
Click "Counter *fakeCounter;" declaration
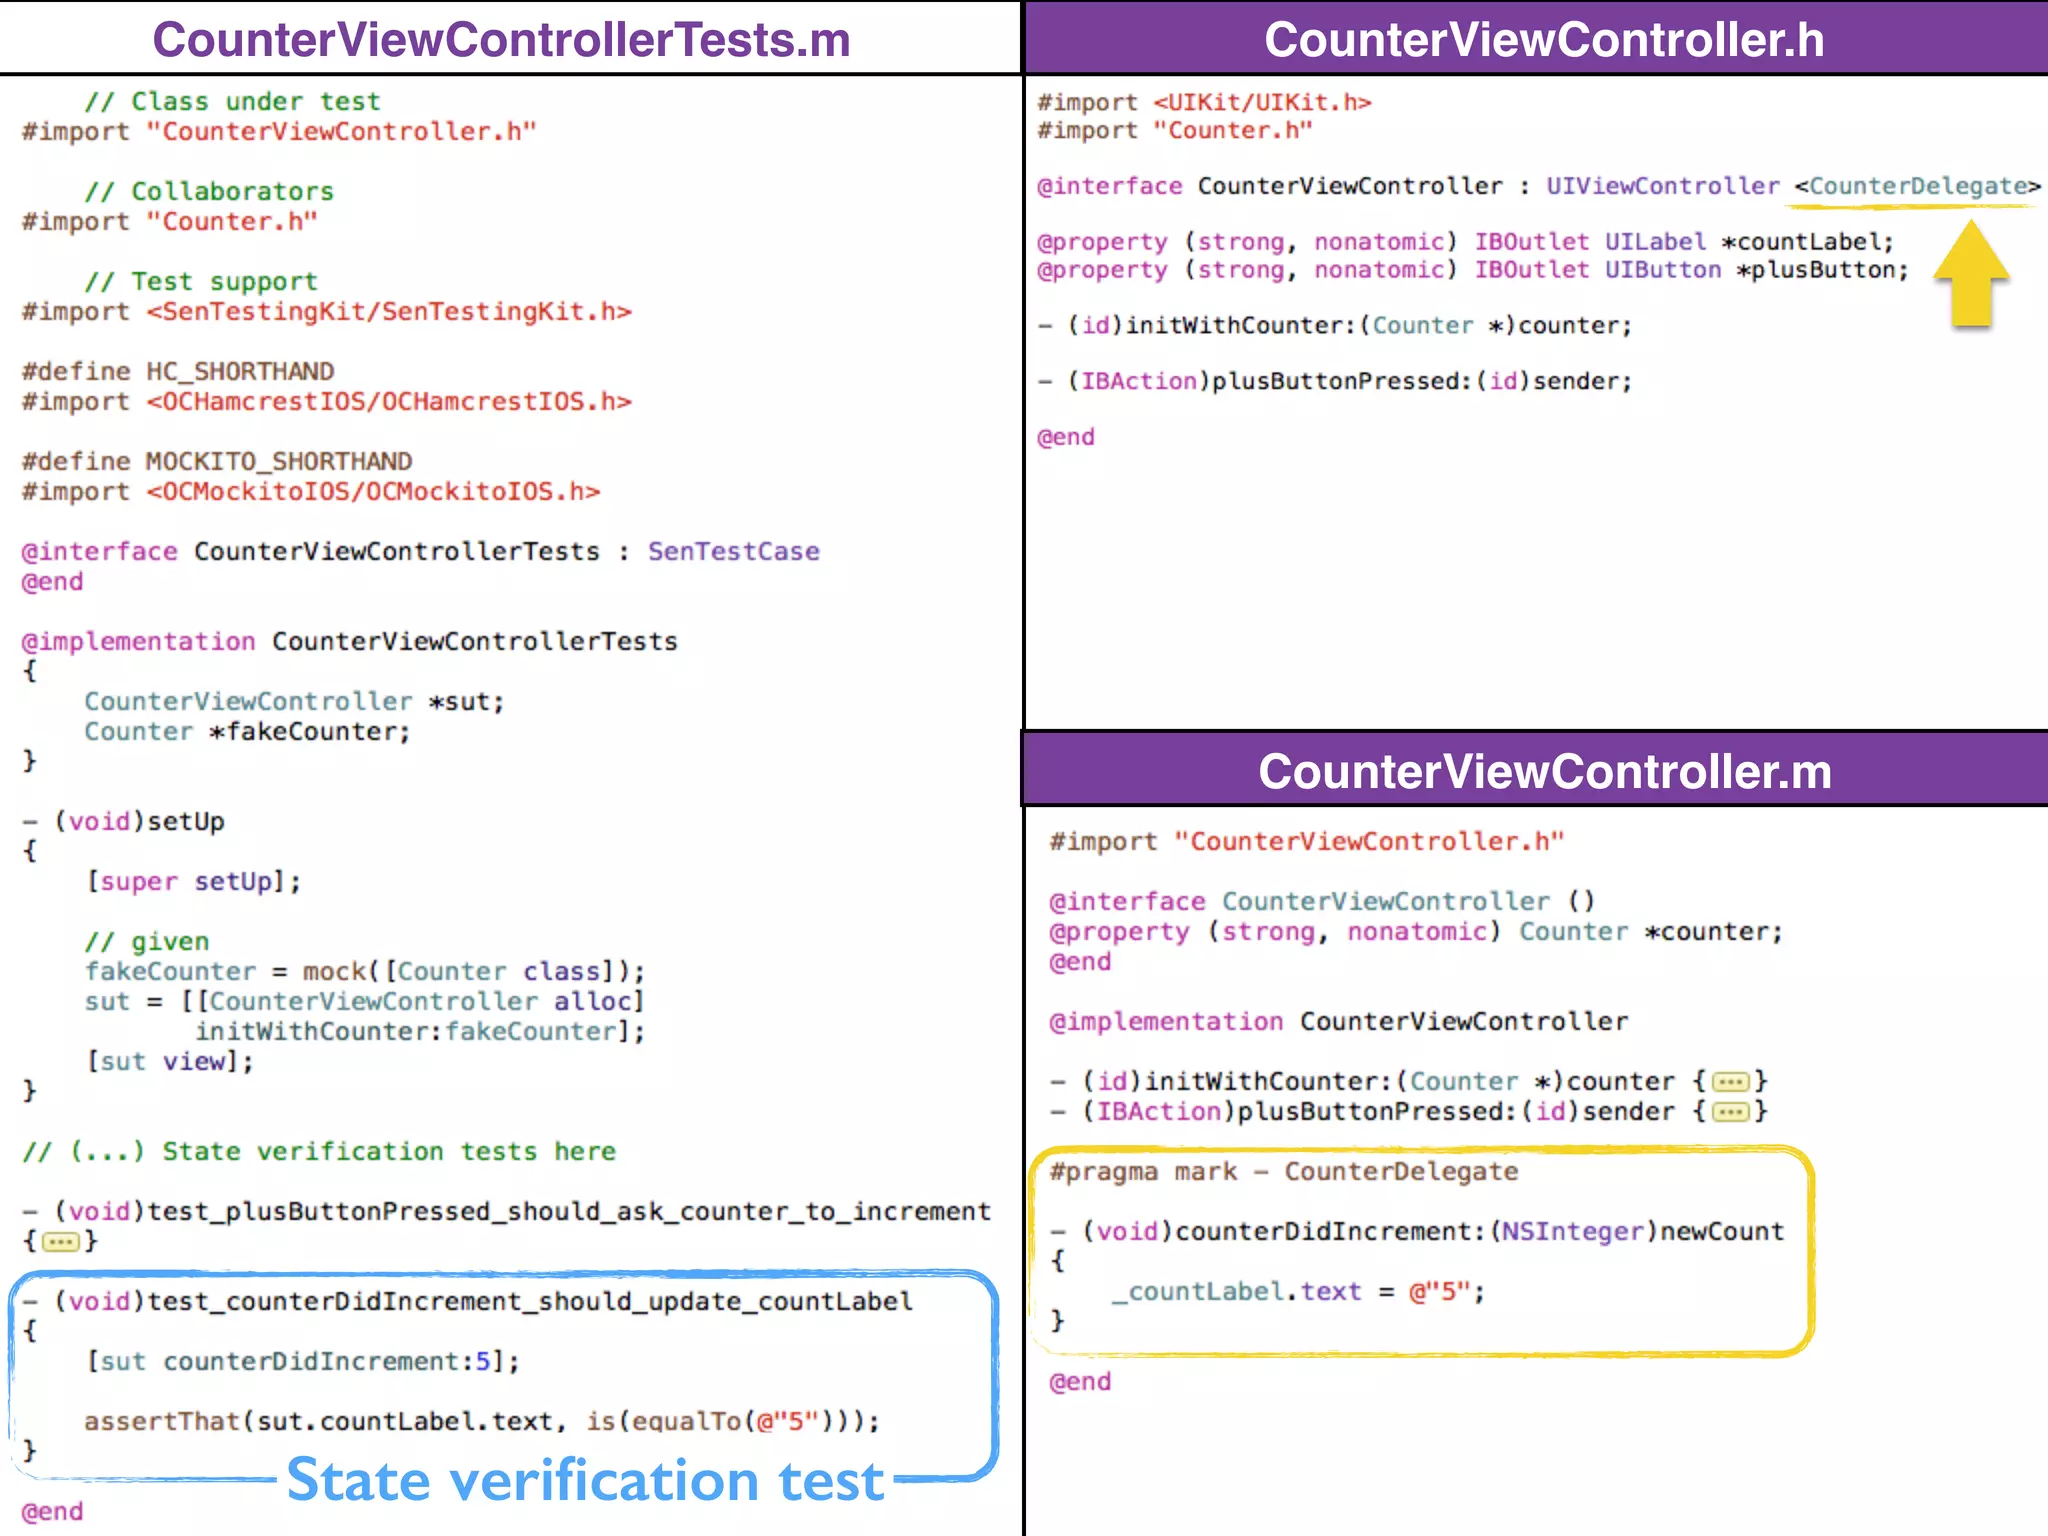247,732
